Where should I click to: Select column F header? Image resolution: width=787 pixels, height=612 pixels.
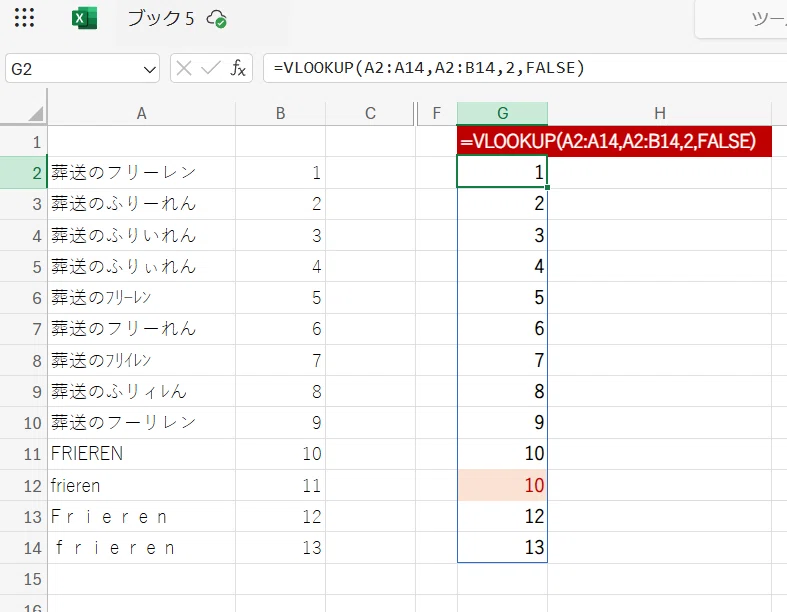click(x=437, y=113)
